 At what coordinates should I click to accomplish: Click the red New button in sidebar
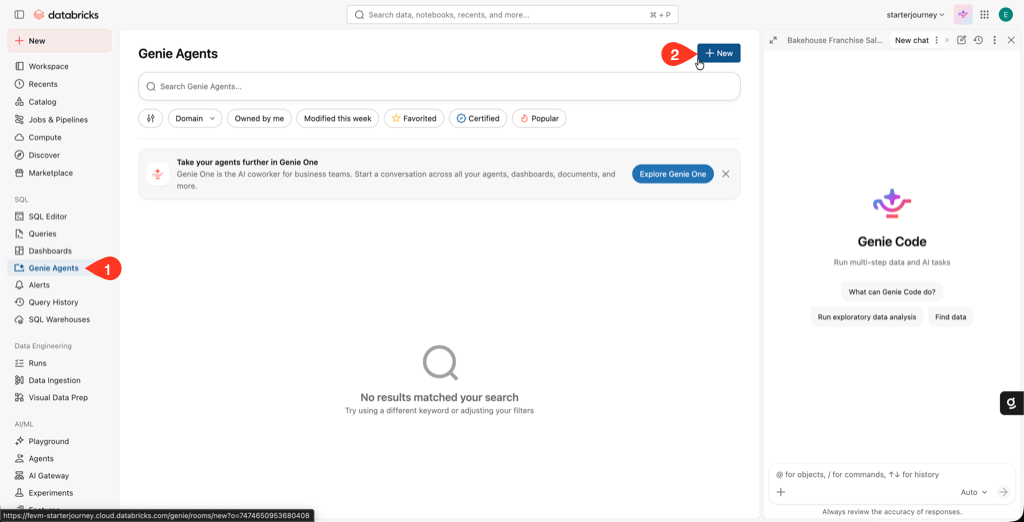point(59,41)
